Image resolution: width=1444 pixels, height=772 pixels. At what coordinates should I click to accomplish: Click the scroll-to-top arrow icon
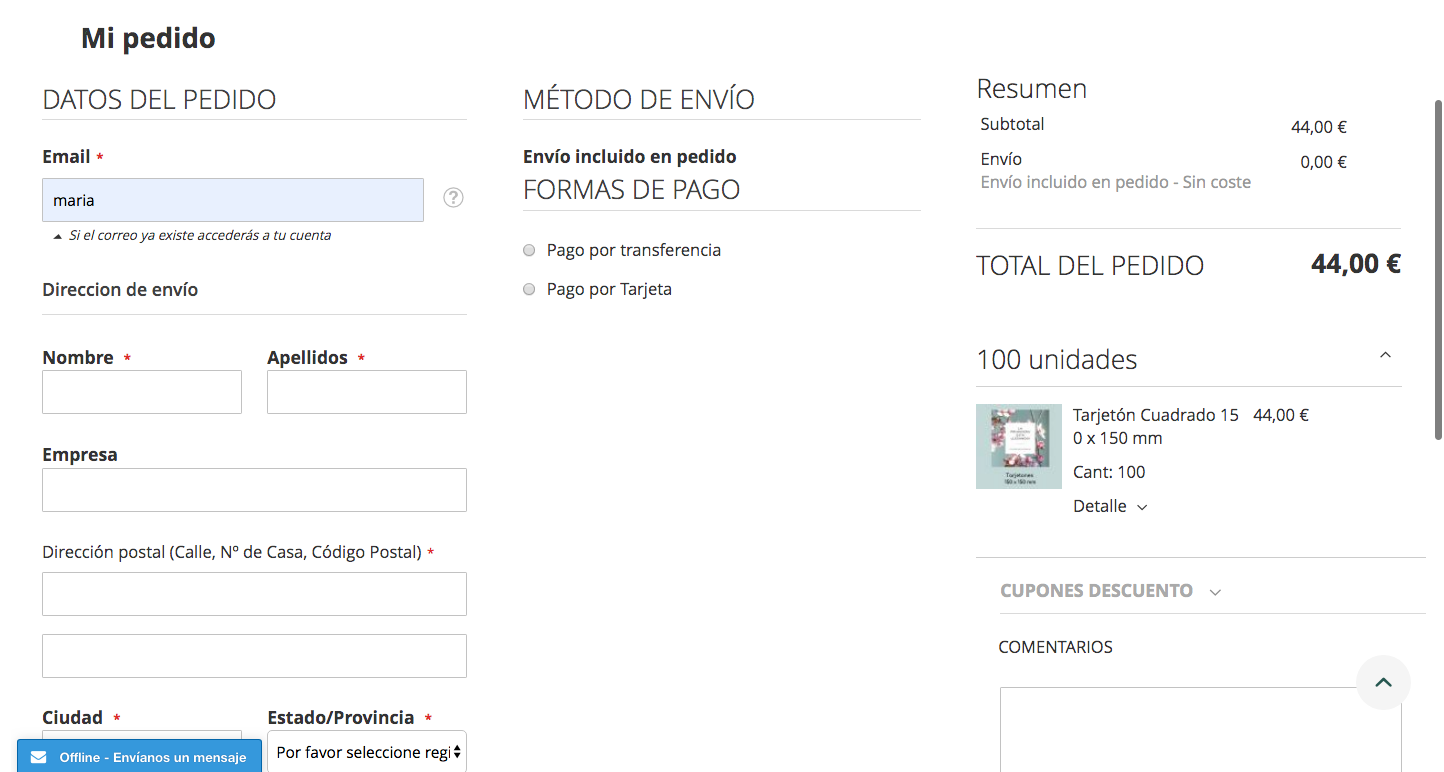pos(1383,682)
